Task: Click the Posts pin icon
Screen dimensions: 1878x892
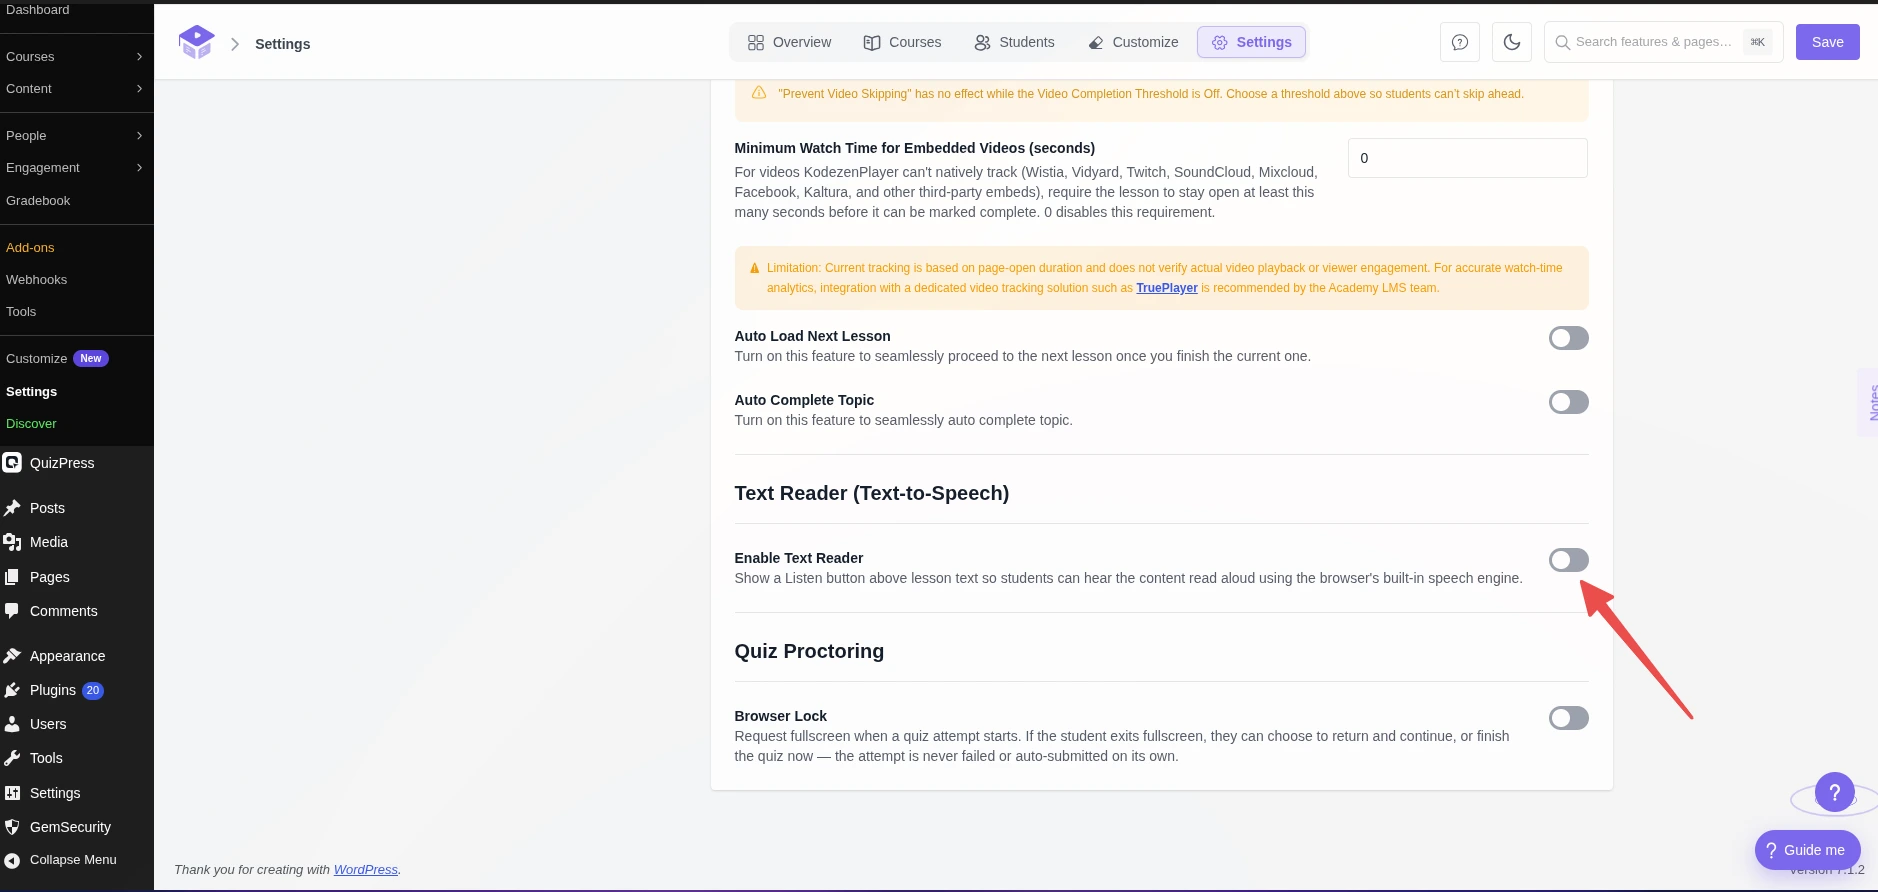Action: 12,508
